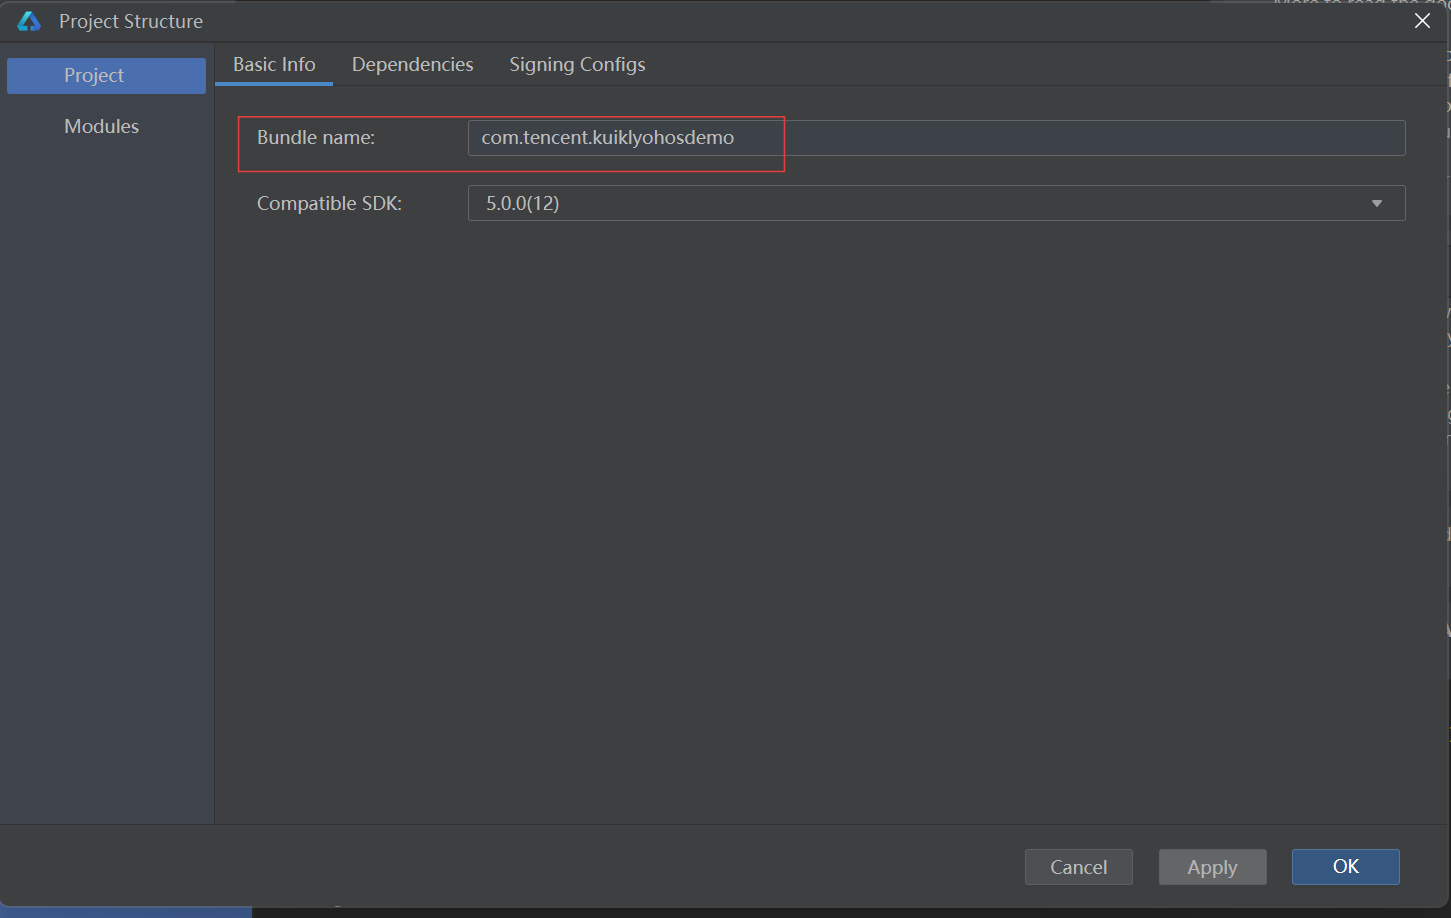Expand the Compatible SDK dropdown arrow

click(1377, 203)
